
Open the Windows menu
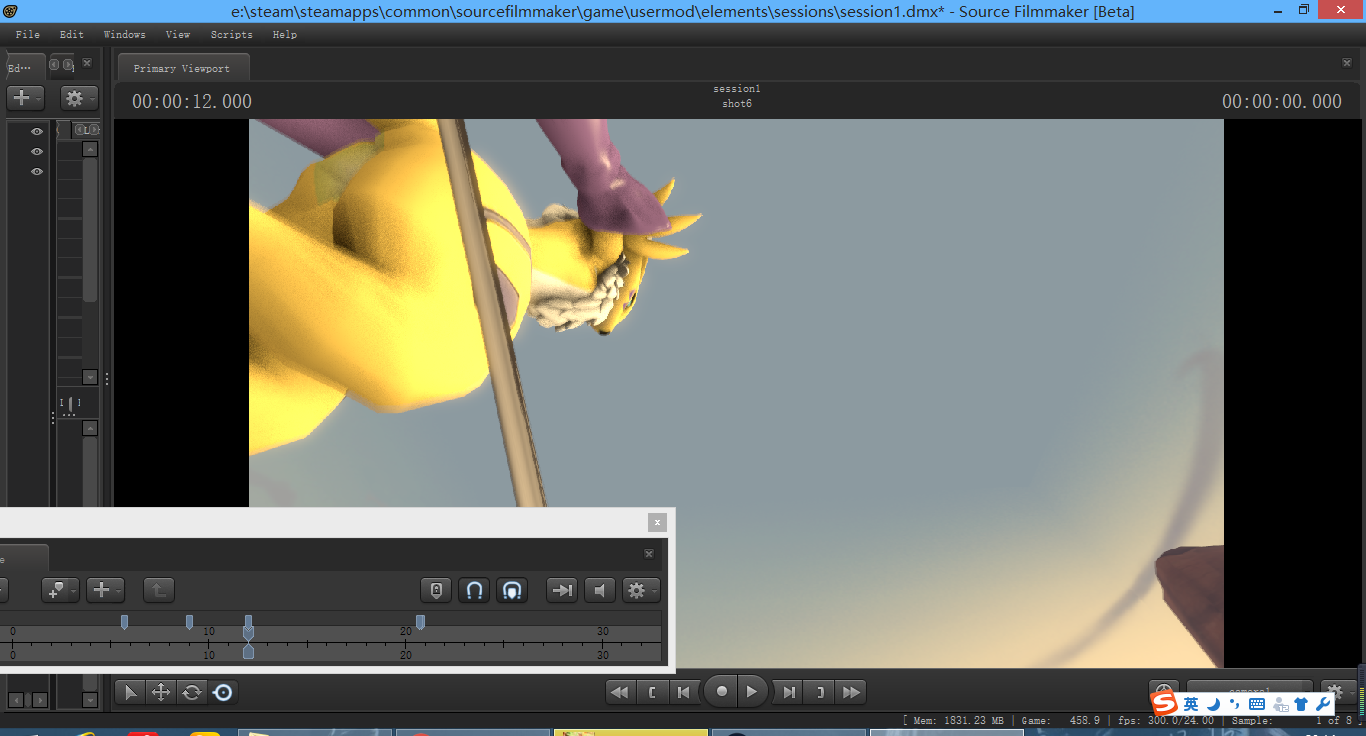125,34
